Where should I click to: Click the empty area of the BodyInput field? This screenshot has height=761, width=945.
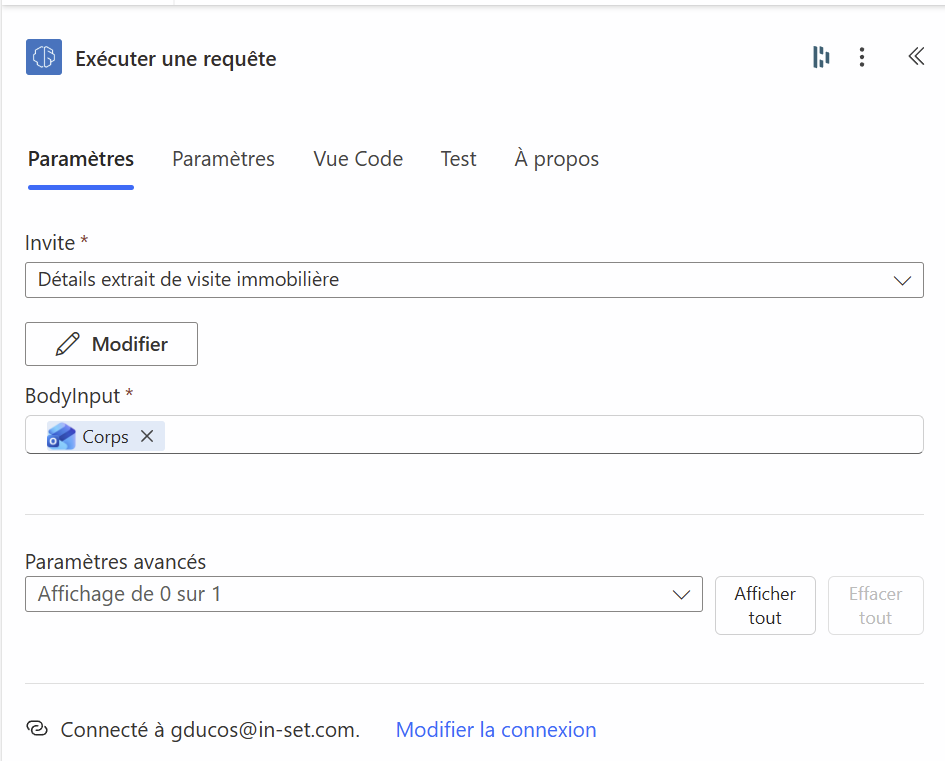tap(540, 436)
